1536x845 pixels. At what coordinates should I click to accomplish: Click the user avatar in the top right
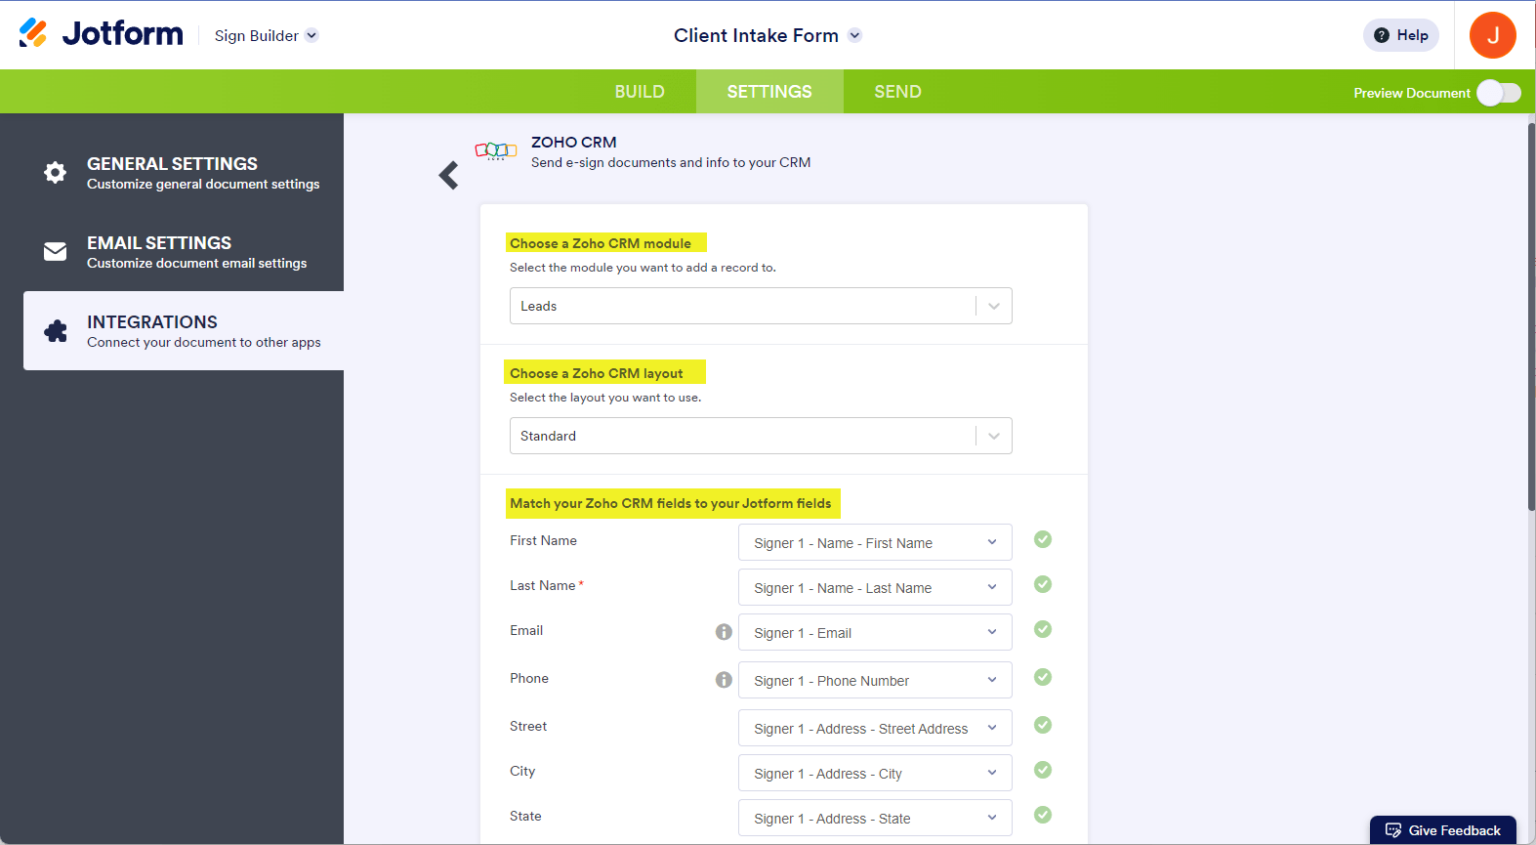click(1492, 34)
